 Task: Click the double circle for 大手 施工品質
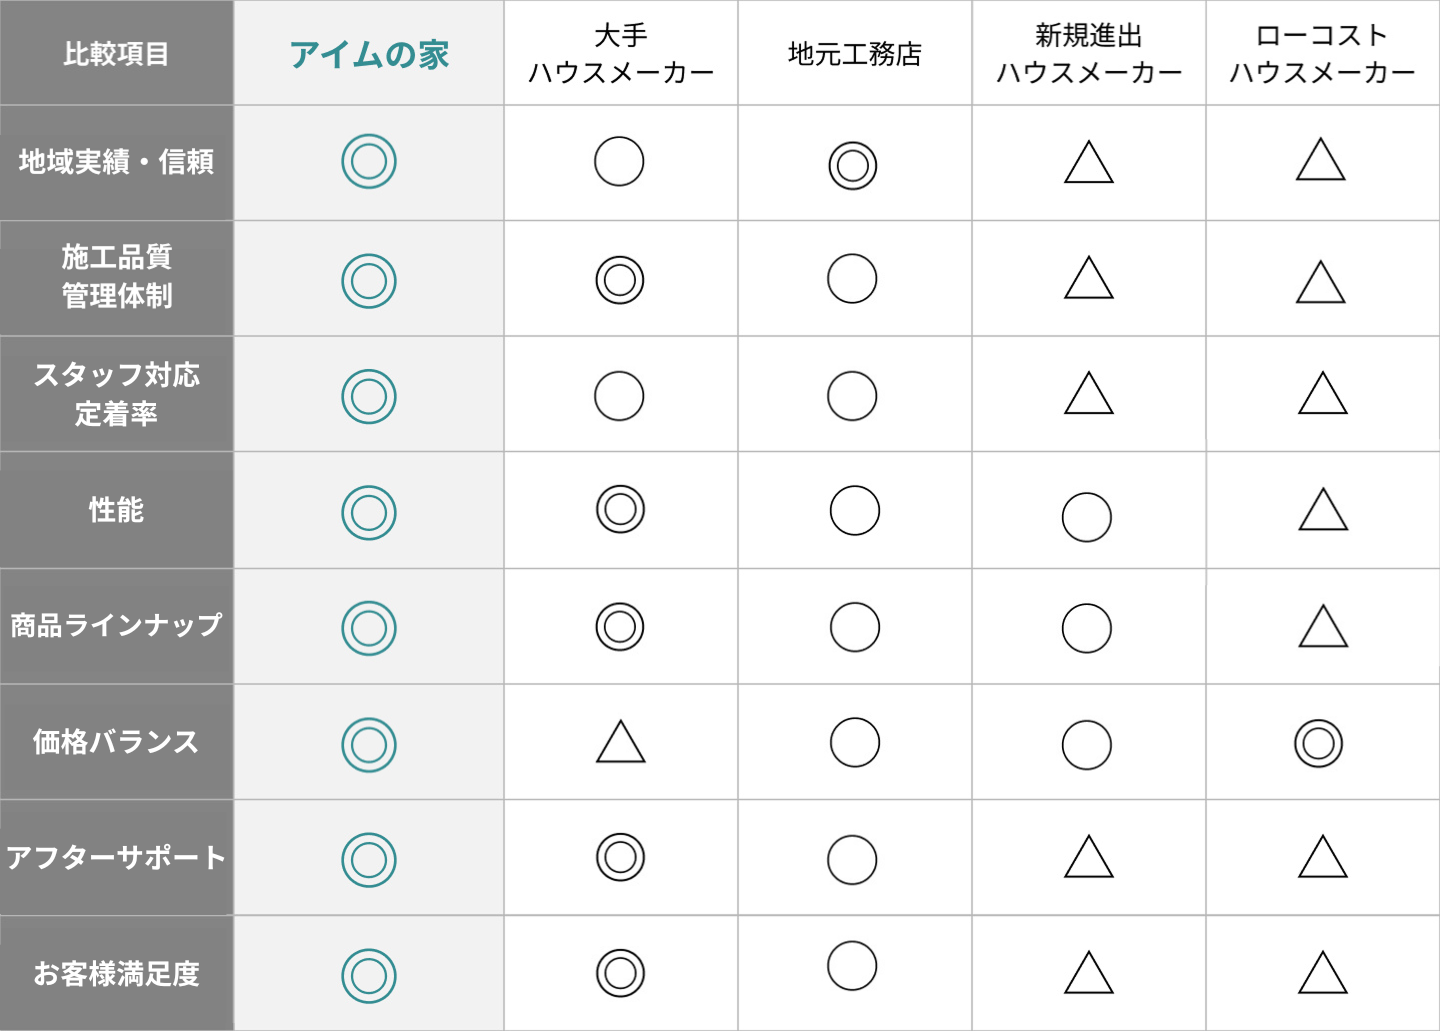(620, 279)
